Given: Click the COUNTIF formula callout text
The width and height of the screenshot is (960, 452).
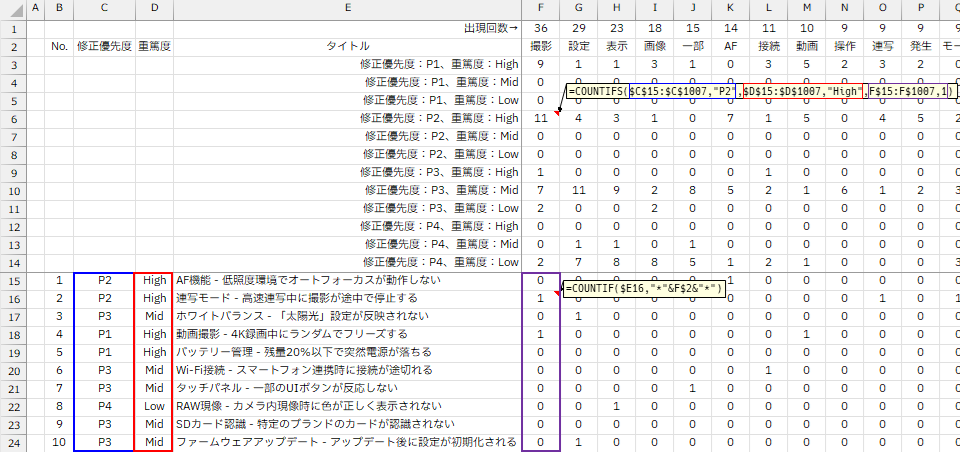Looking at the screenshot, I should [x=645, y=288].
